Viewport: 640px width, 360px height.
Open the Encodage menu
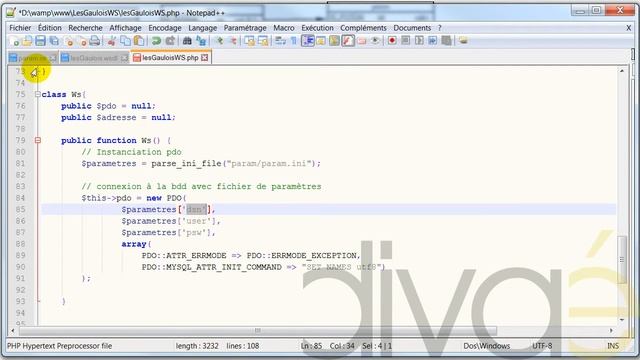pyautogui.click(x=165, y=28)
